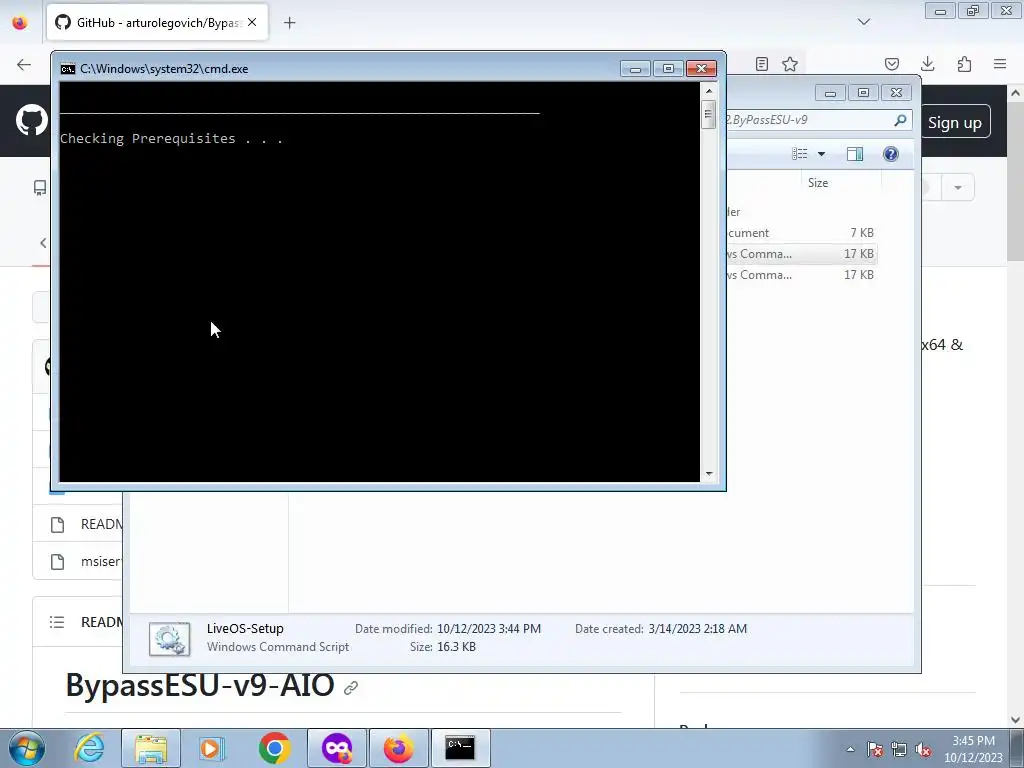Select the 7 KB document file row
The width and height of the screenshot is (1024, 768).
coord(801,232)
